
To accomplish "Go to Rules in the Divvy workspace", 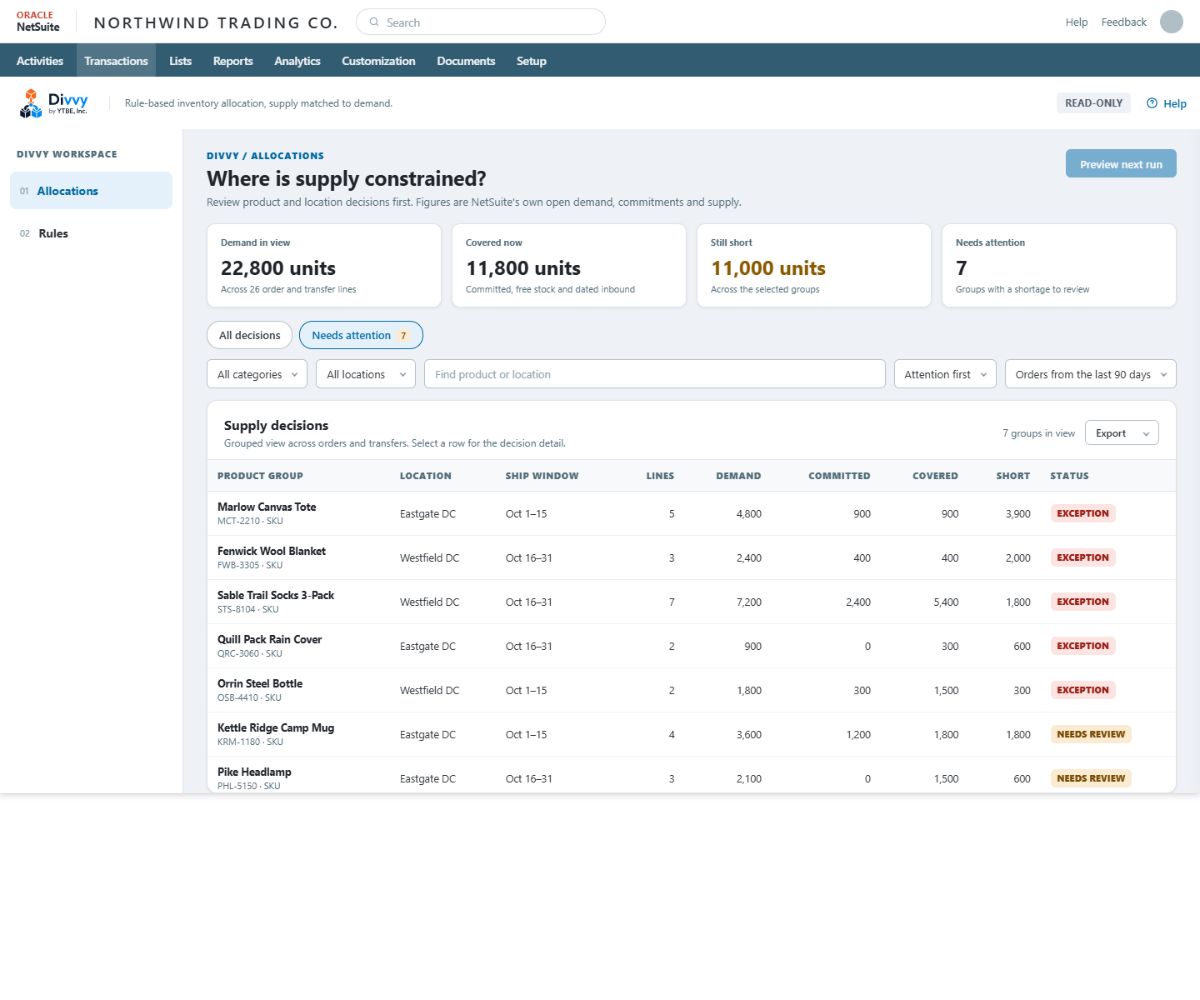I will coord(91,233).
